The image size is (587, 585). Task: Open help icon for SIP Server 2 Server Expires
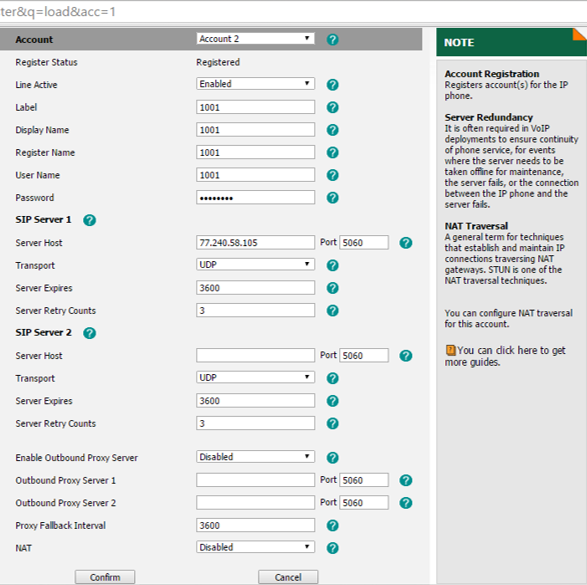point(332,401)
